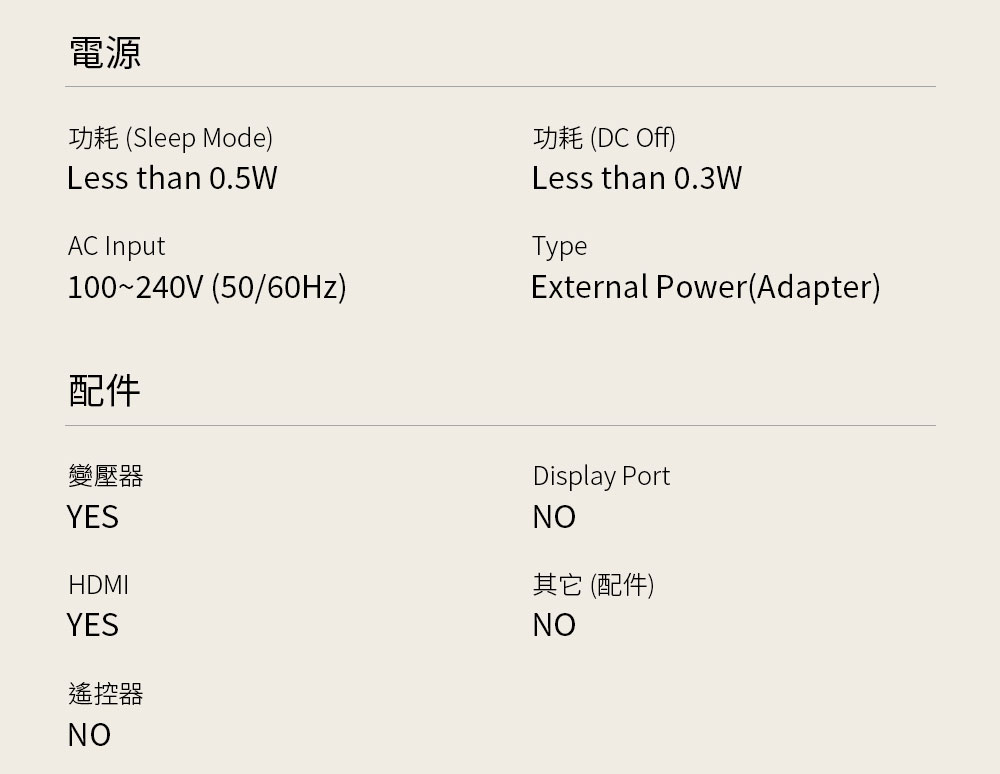Viewport: 1000px width, 774px height.
Task: Click the Display Port label
Action: pyautogui.click(x=601, y=476)
